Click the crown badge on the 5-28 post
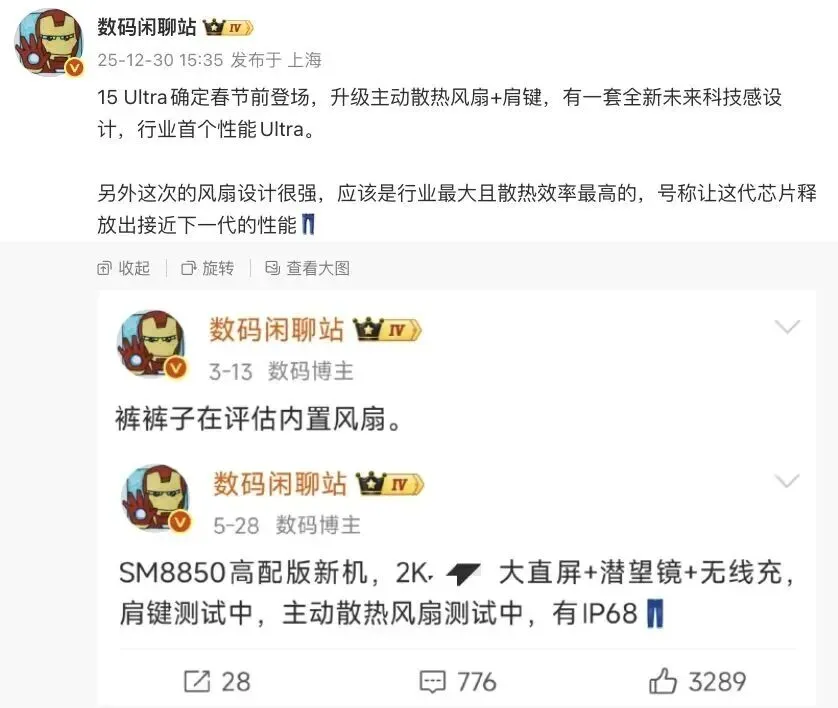The width and height of the screenshot is (838, 708). pos(390,484)
